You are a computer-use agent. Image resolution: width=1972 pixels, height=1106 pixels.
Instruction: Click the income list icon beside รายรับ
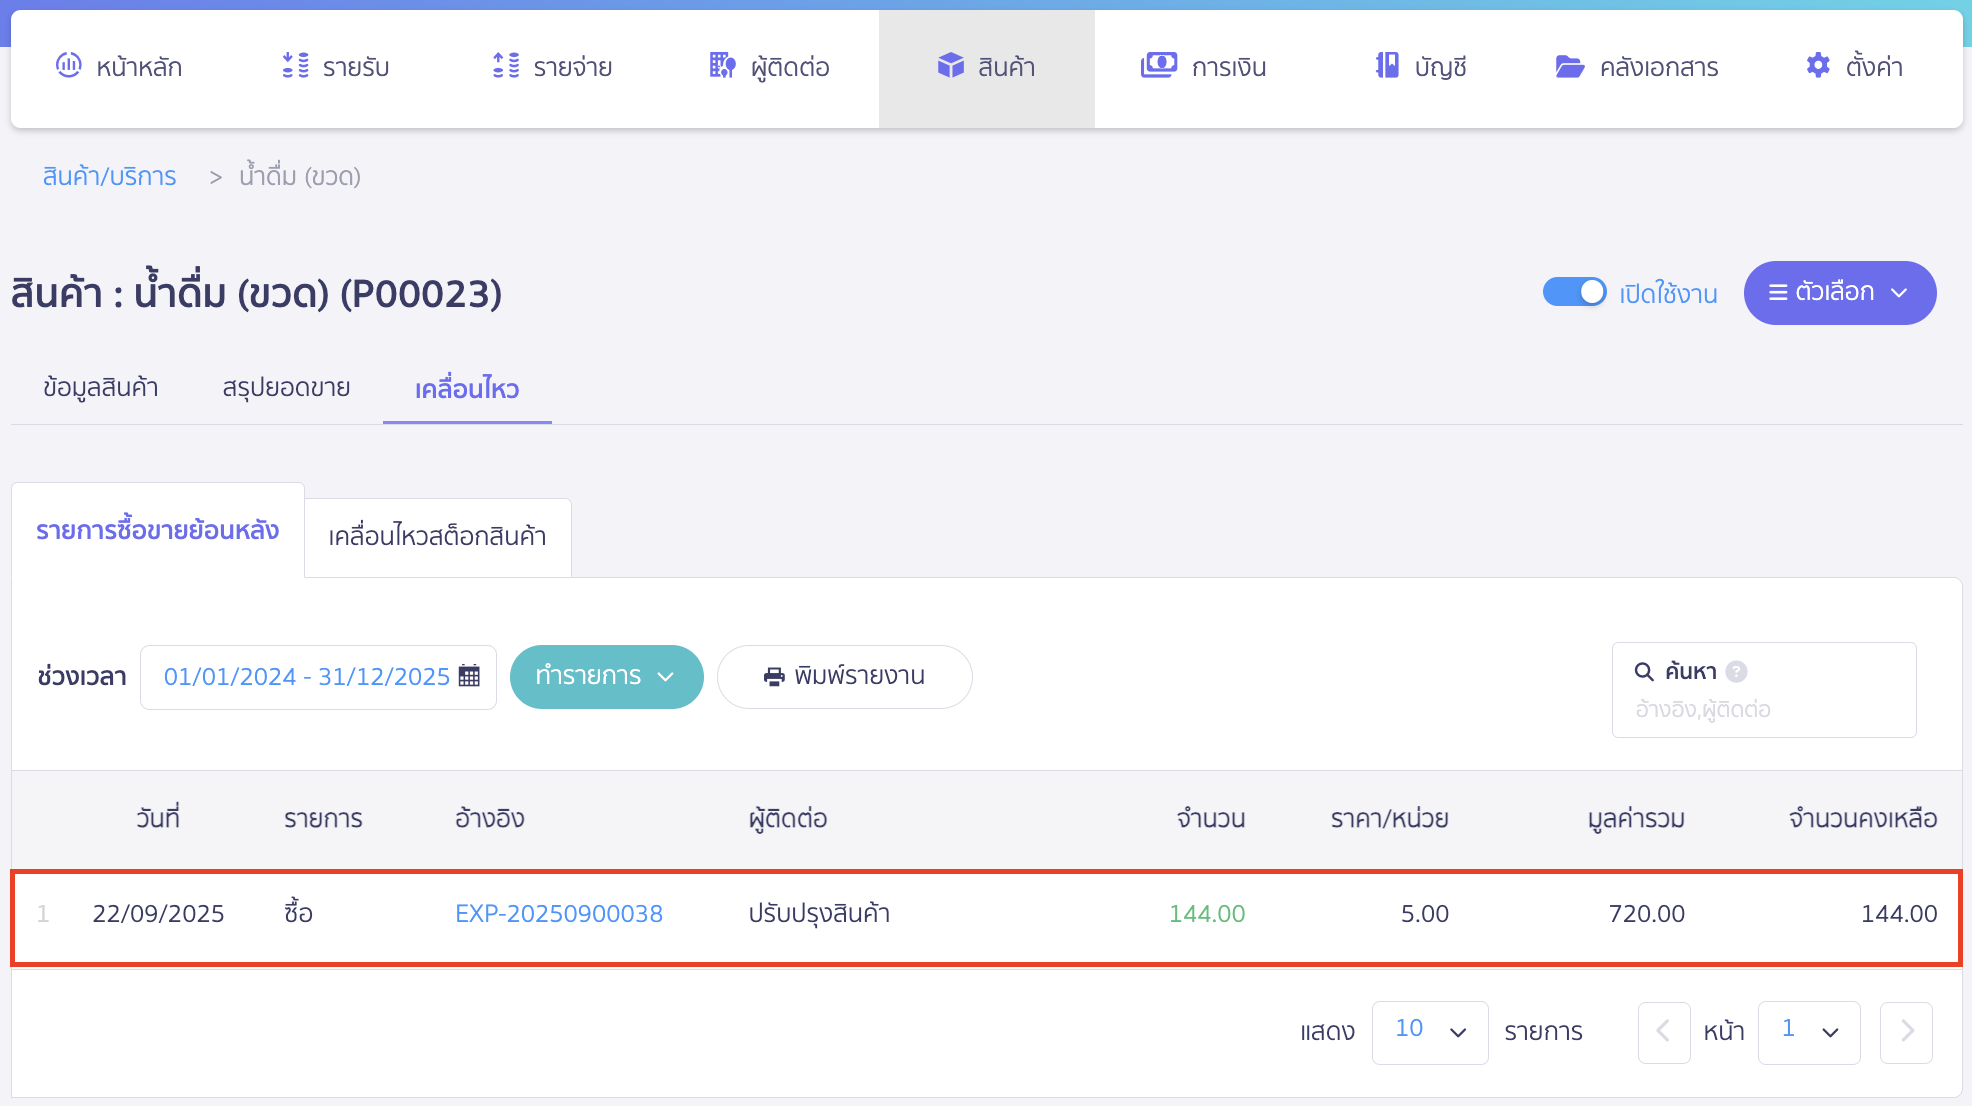point(295,66)
